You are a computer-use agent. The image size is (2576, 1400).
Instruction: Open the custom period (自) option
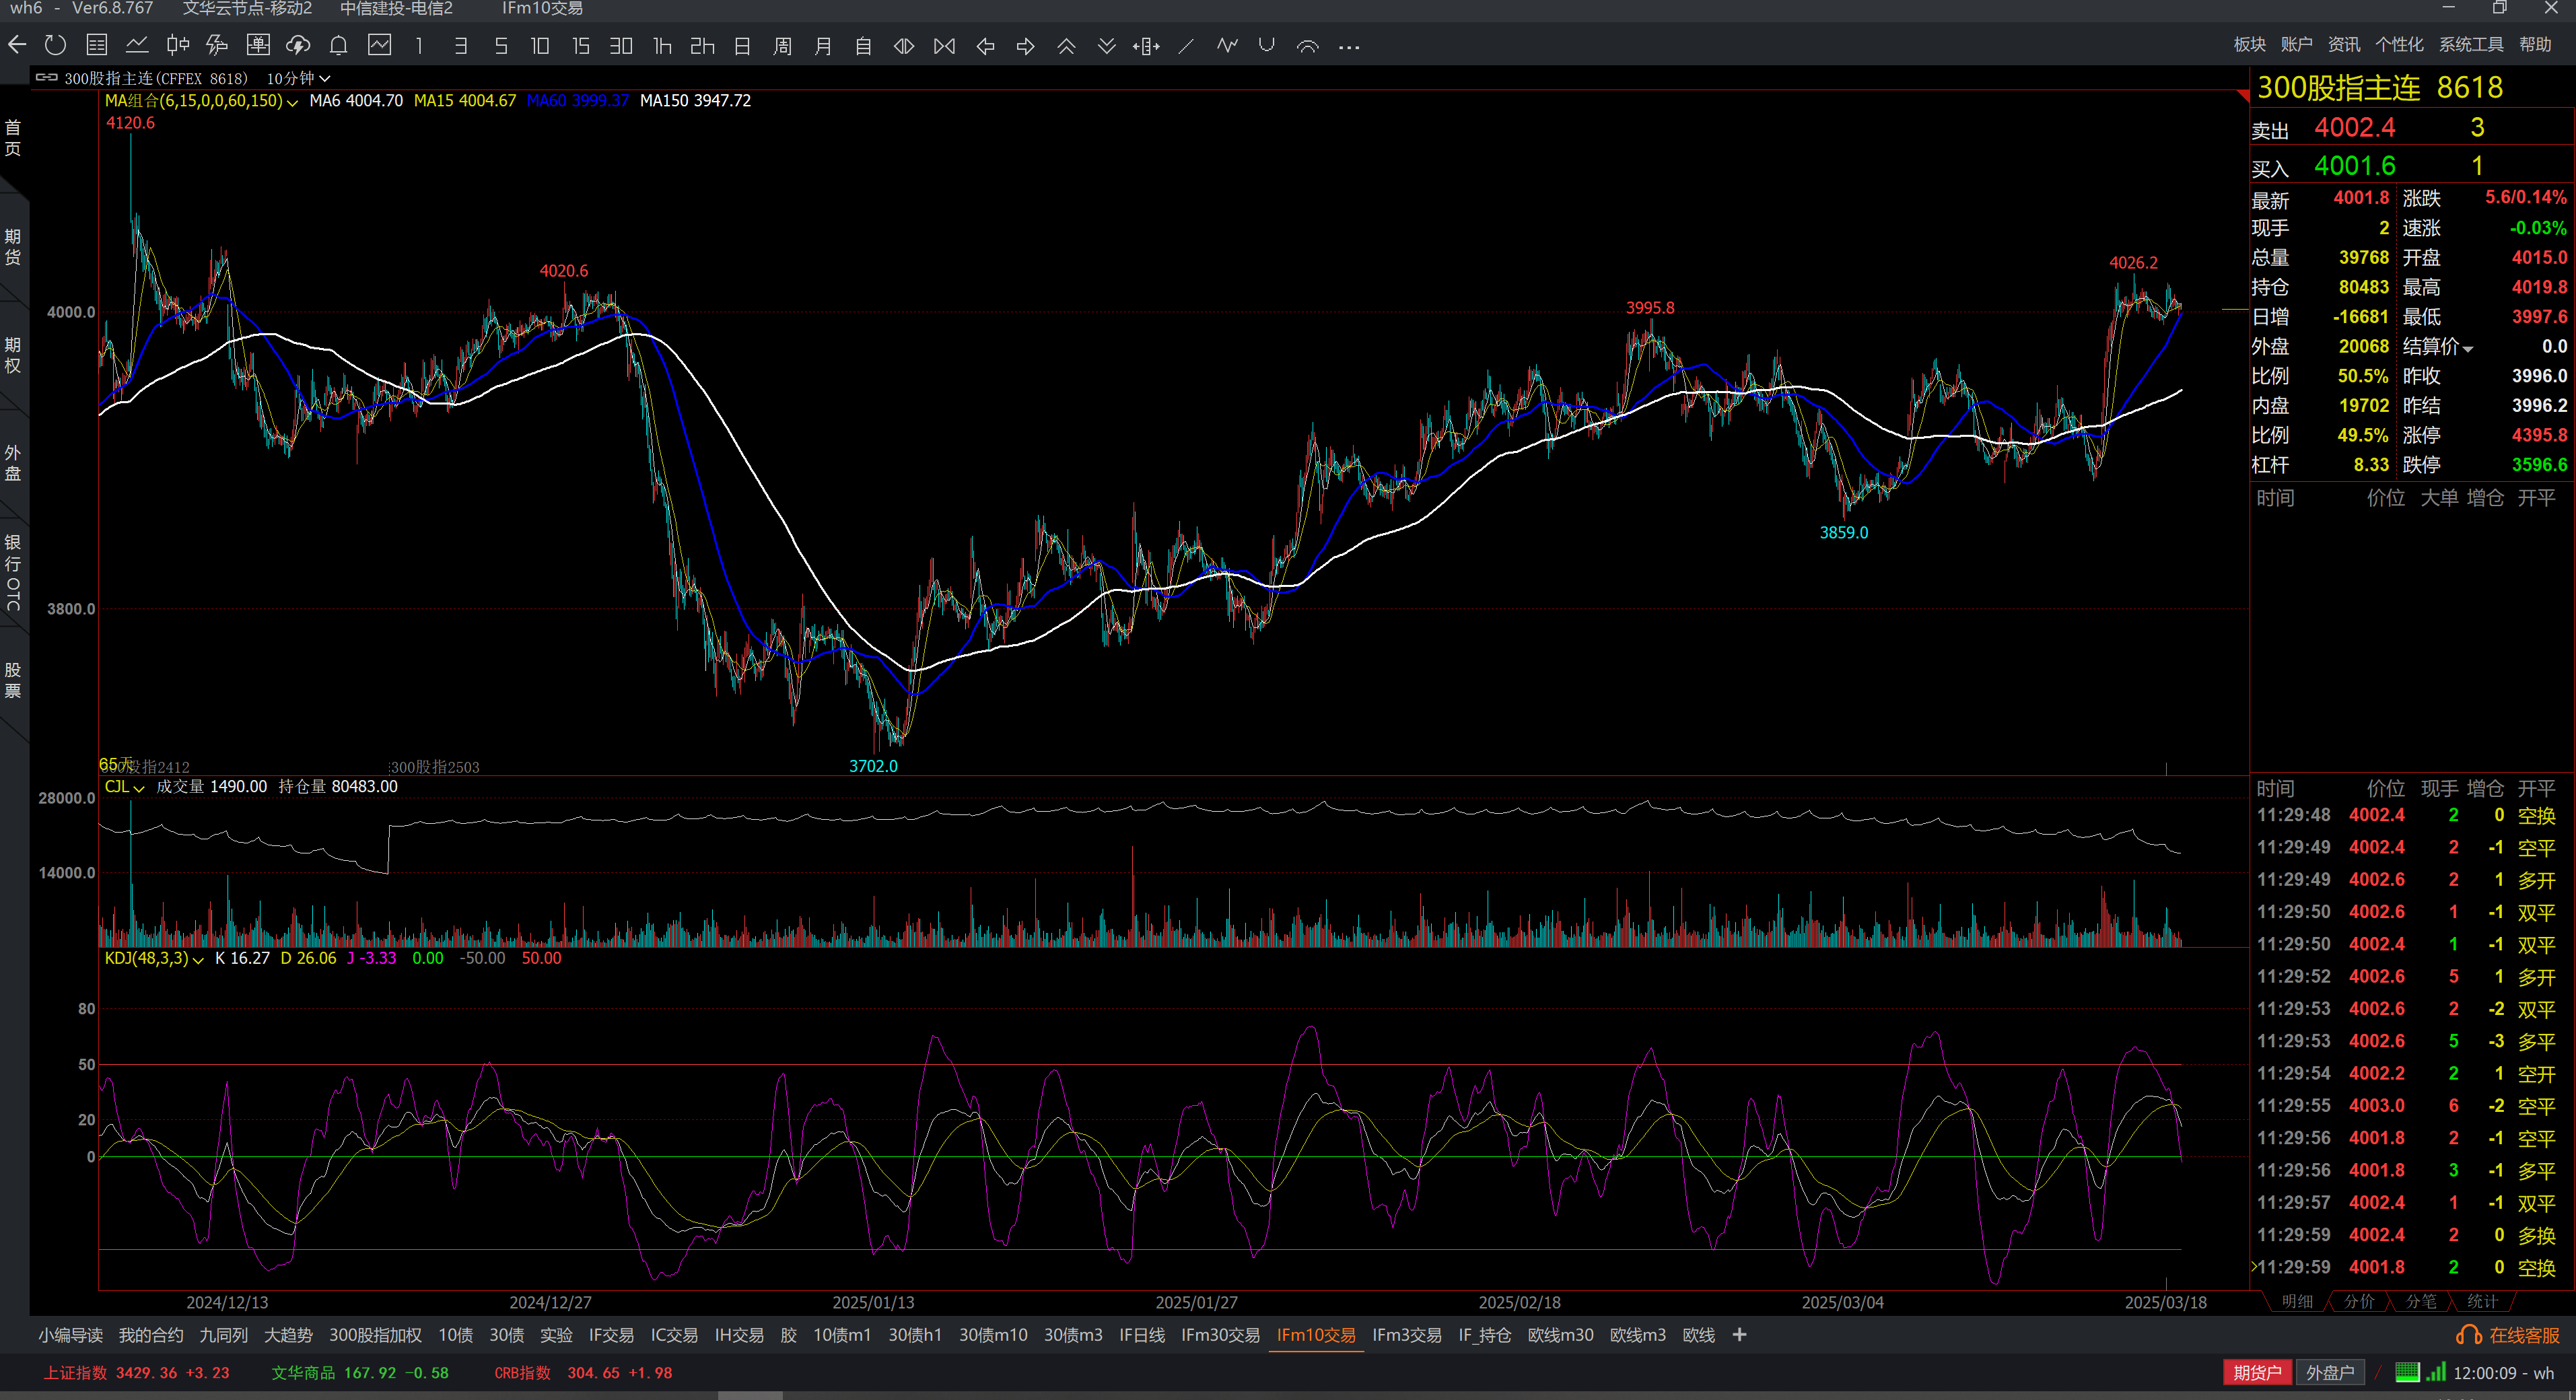(864, 45)
